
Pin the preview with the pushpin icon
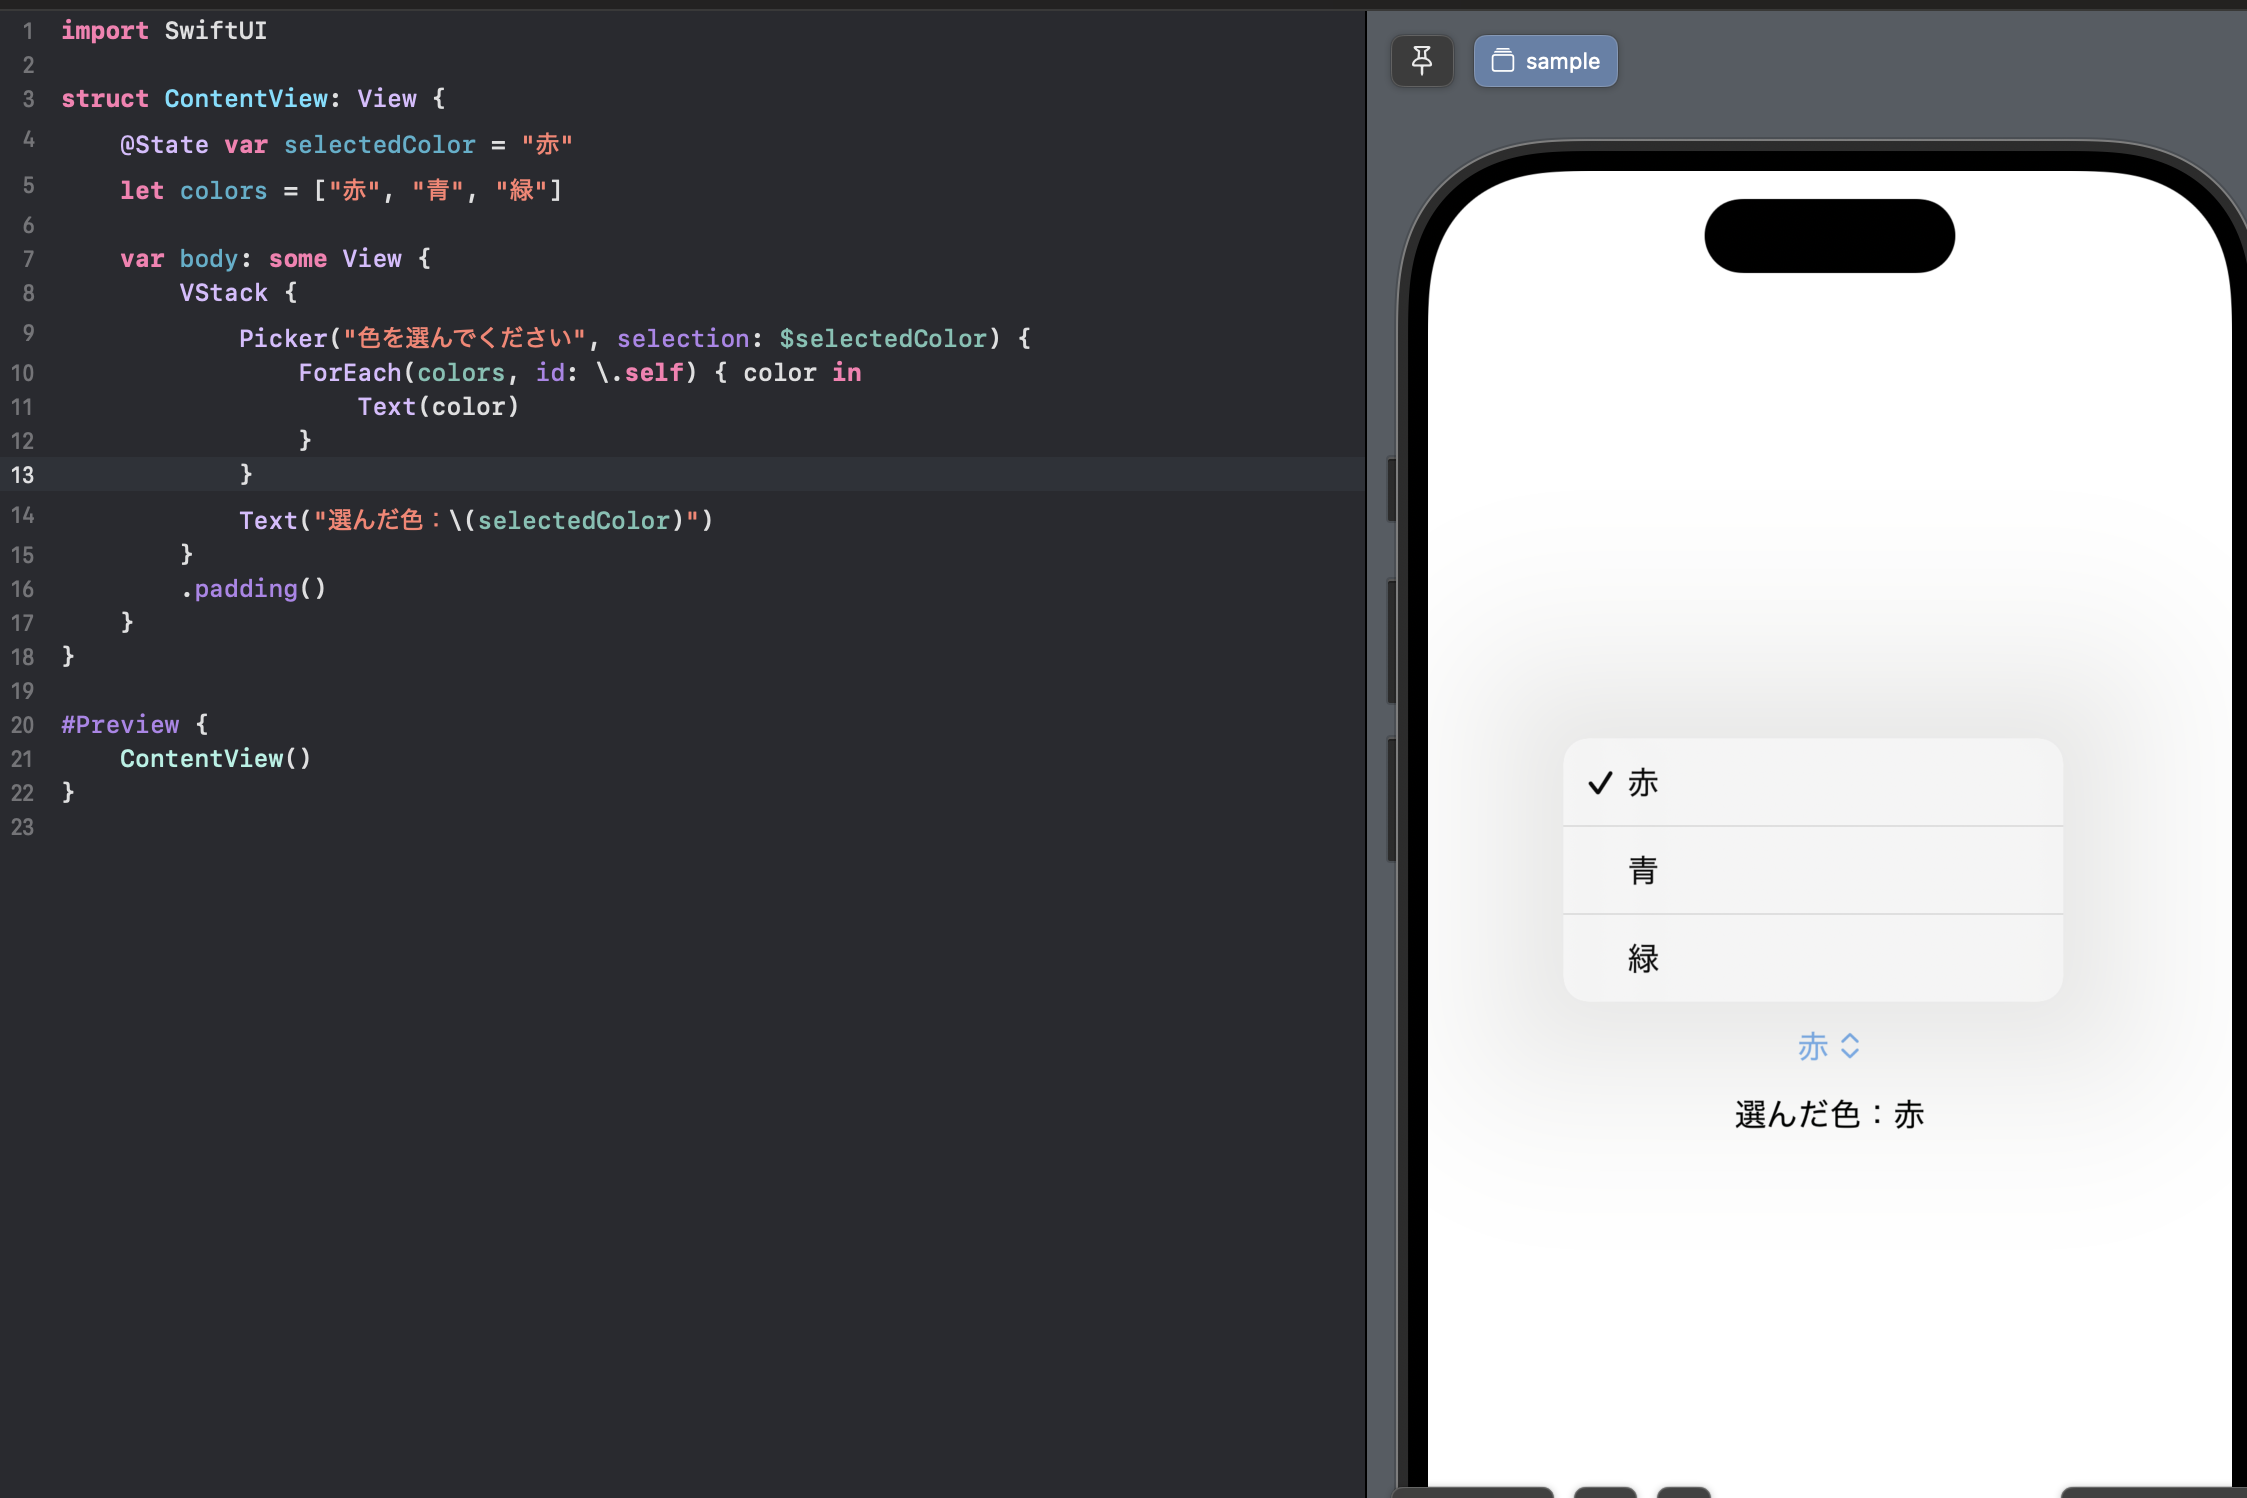[x=1421, y=60]
